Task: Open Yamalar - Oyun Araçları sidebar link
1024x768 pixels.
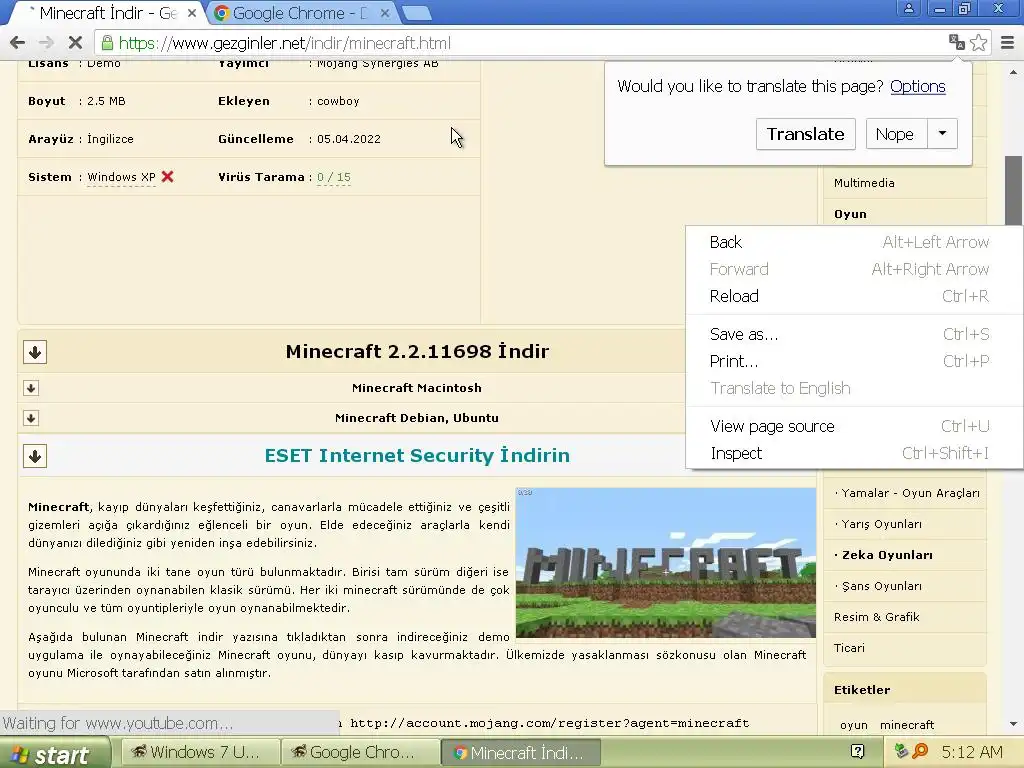Action: point(910,493)
